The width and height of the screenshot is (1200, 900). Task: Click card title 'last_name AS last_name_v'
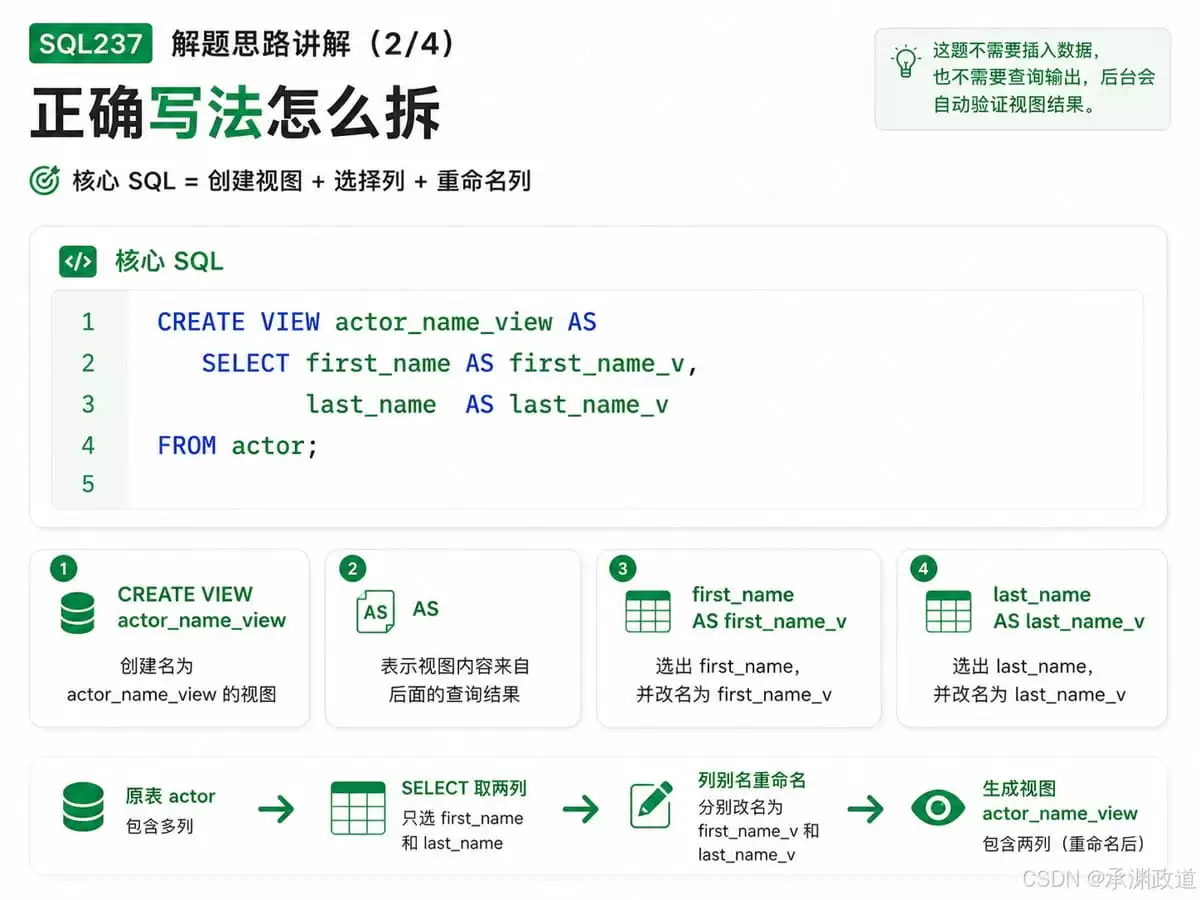1069,608
